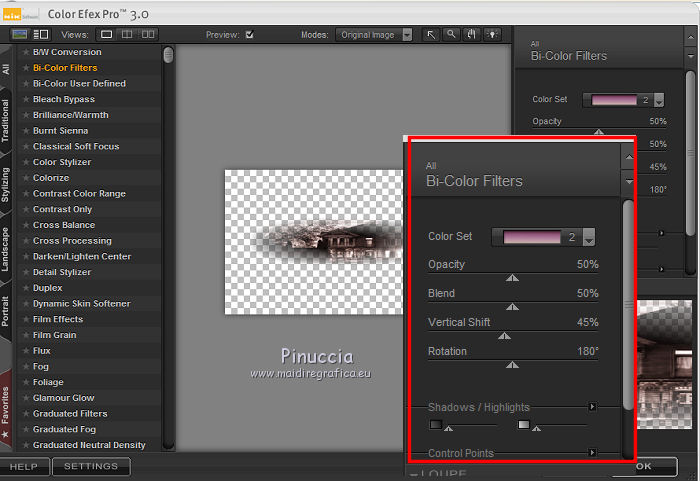Select the zoom magnifier tool
Image resolution: width=700 pixels, height=481 pixels.
tap(451, 34)
